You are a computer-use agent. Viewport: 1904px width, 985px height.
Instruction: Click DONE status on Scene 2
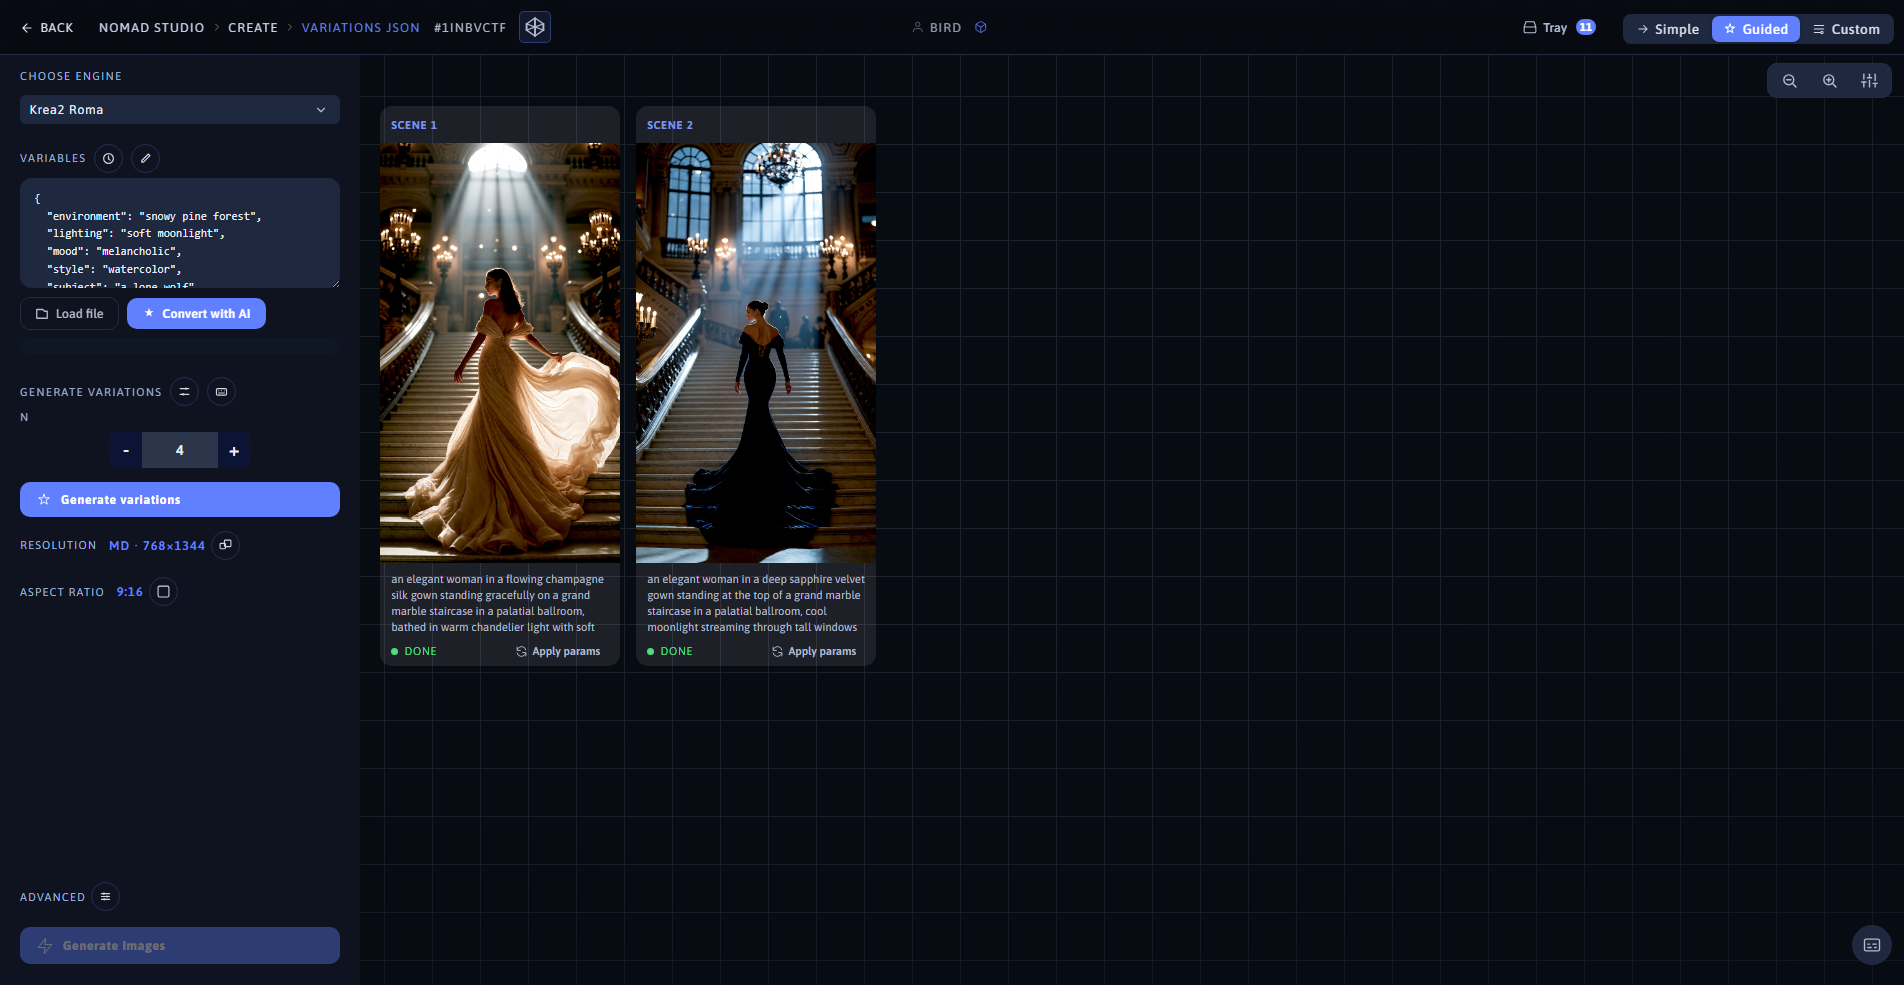[x=670, y=652]
